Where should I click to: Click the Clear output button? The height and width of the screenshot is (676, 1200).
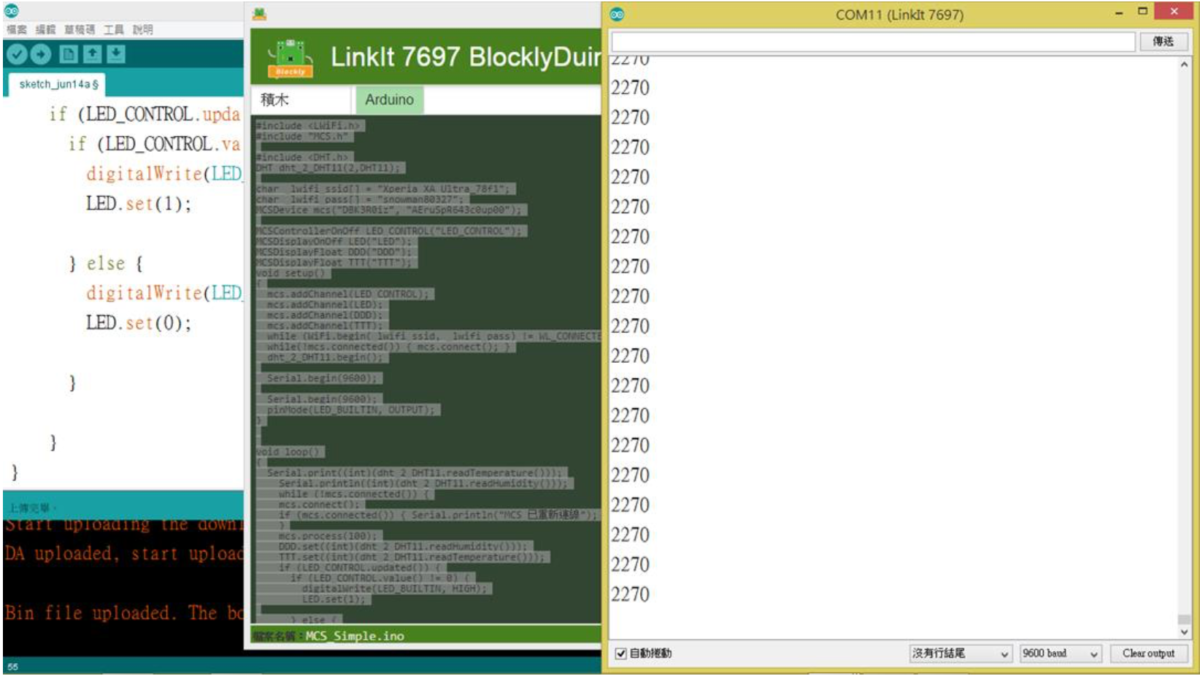1148,654
